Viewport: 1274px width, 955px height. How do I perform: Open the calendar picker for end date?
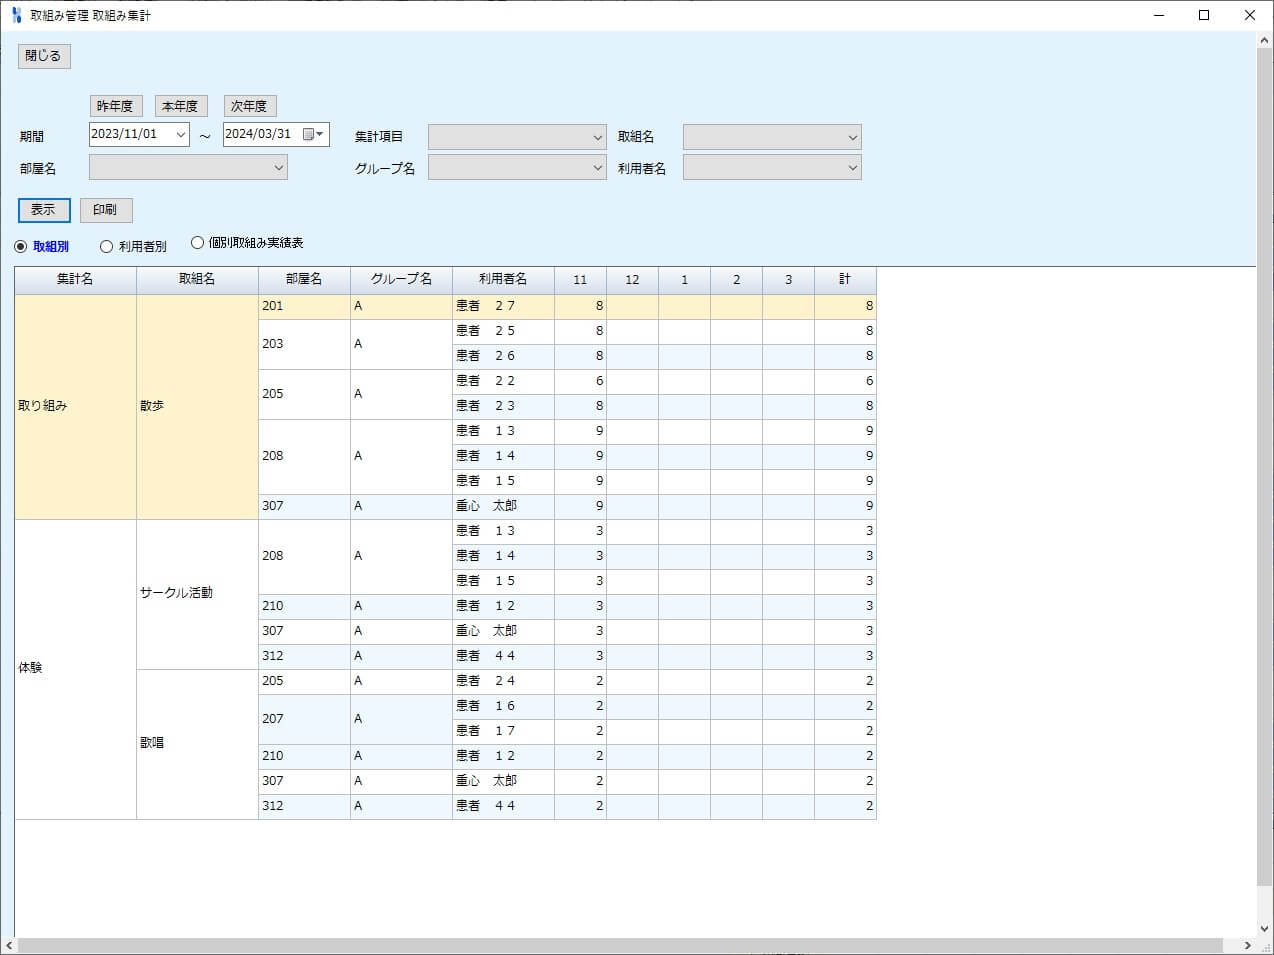pos(313,135)
